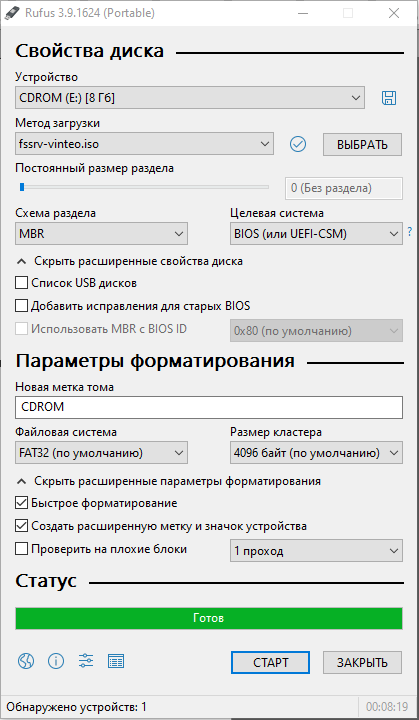Click the checksum checkmark icon
The height and width of the screenshot is (720, 419).
click(x=298, y=144)
